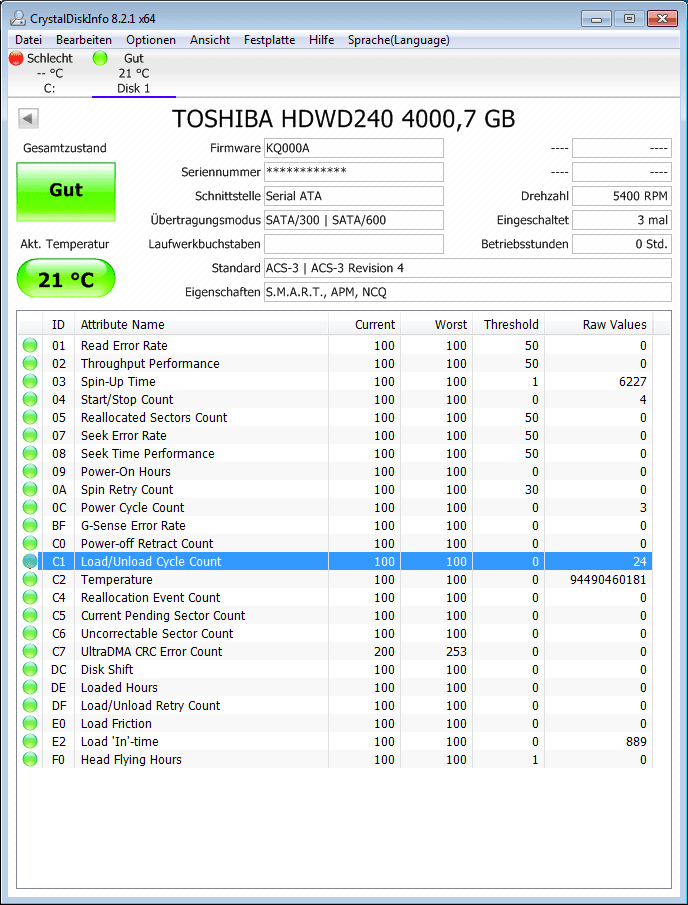Click the status icon beside UltraDMA CRC Error Count
The width and height of the screenshot is (688, 905).
(x=30, y=652)
